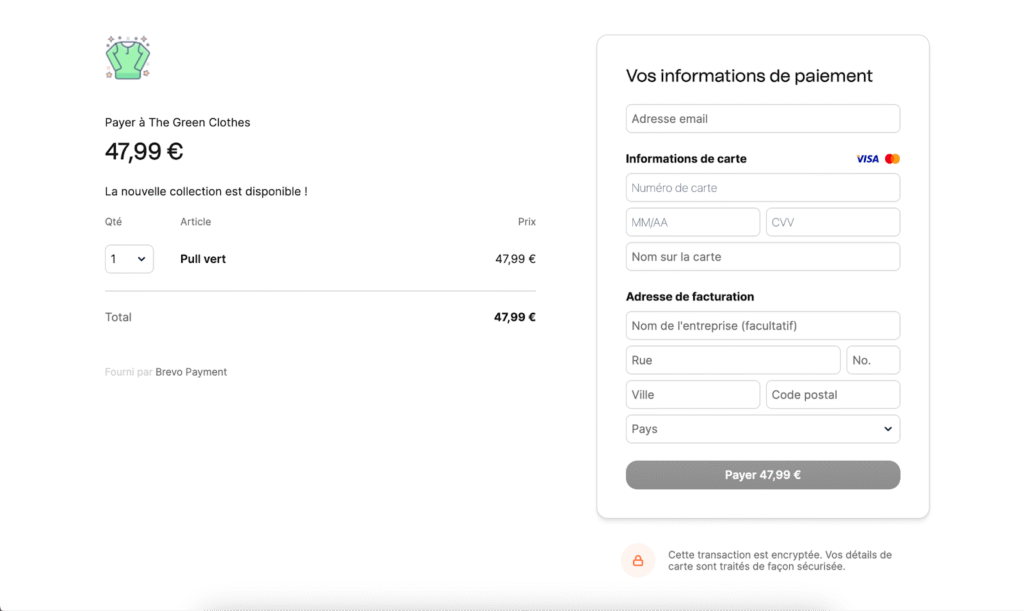Select the Rue street field
Viewport: 1024px width, 611px height.
click(733, 360)
